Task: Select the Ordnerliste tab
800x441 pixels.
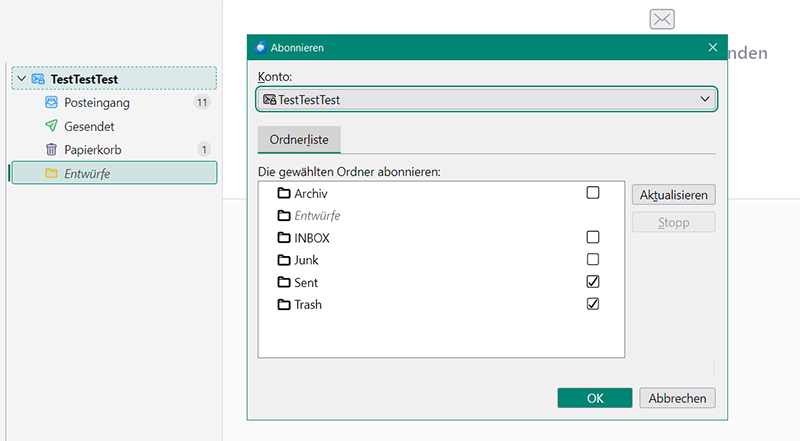Action: (x=299, y=139)
